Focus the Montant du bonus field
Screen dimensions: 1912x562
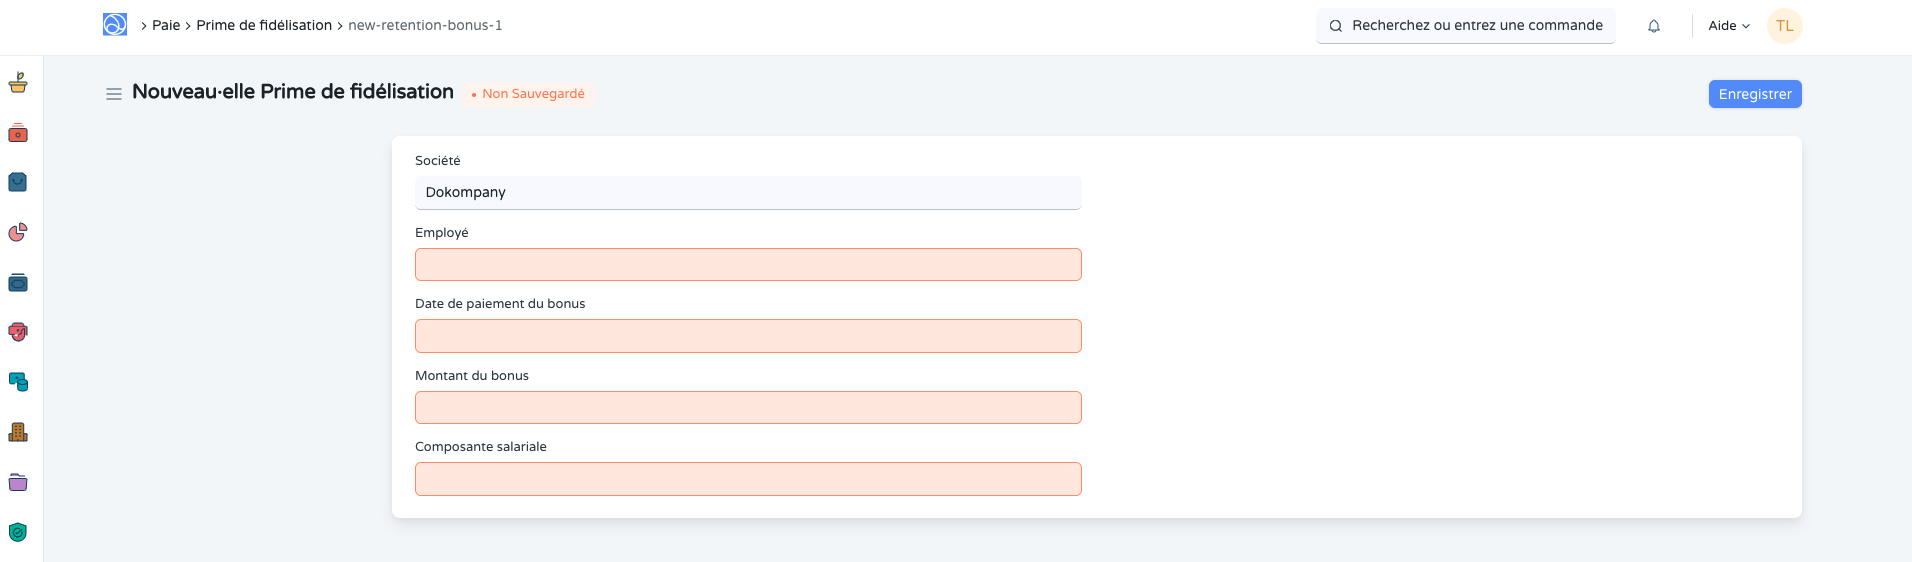tap(748, 408)
